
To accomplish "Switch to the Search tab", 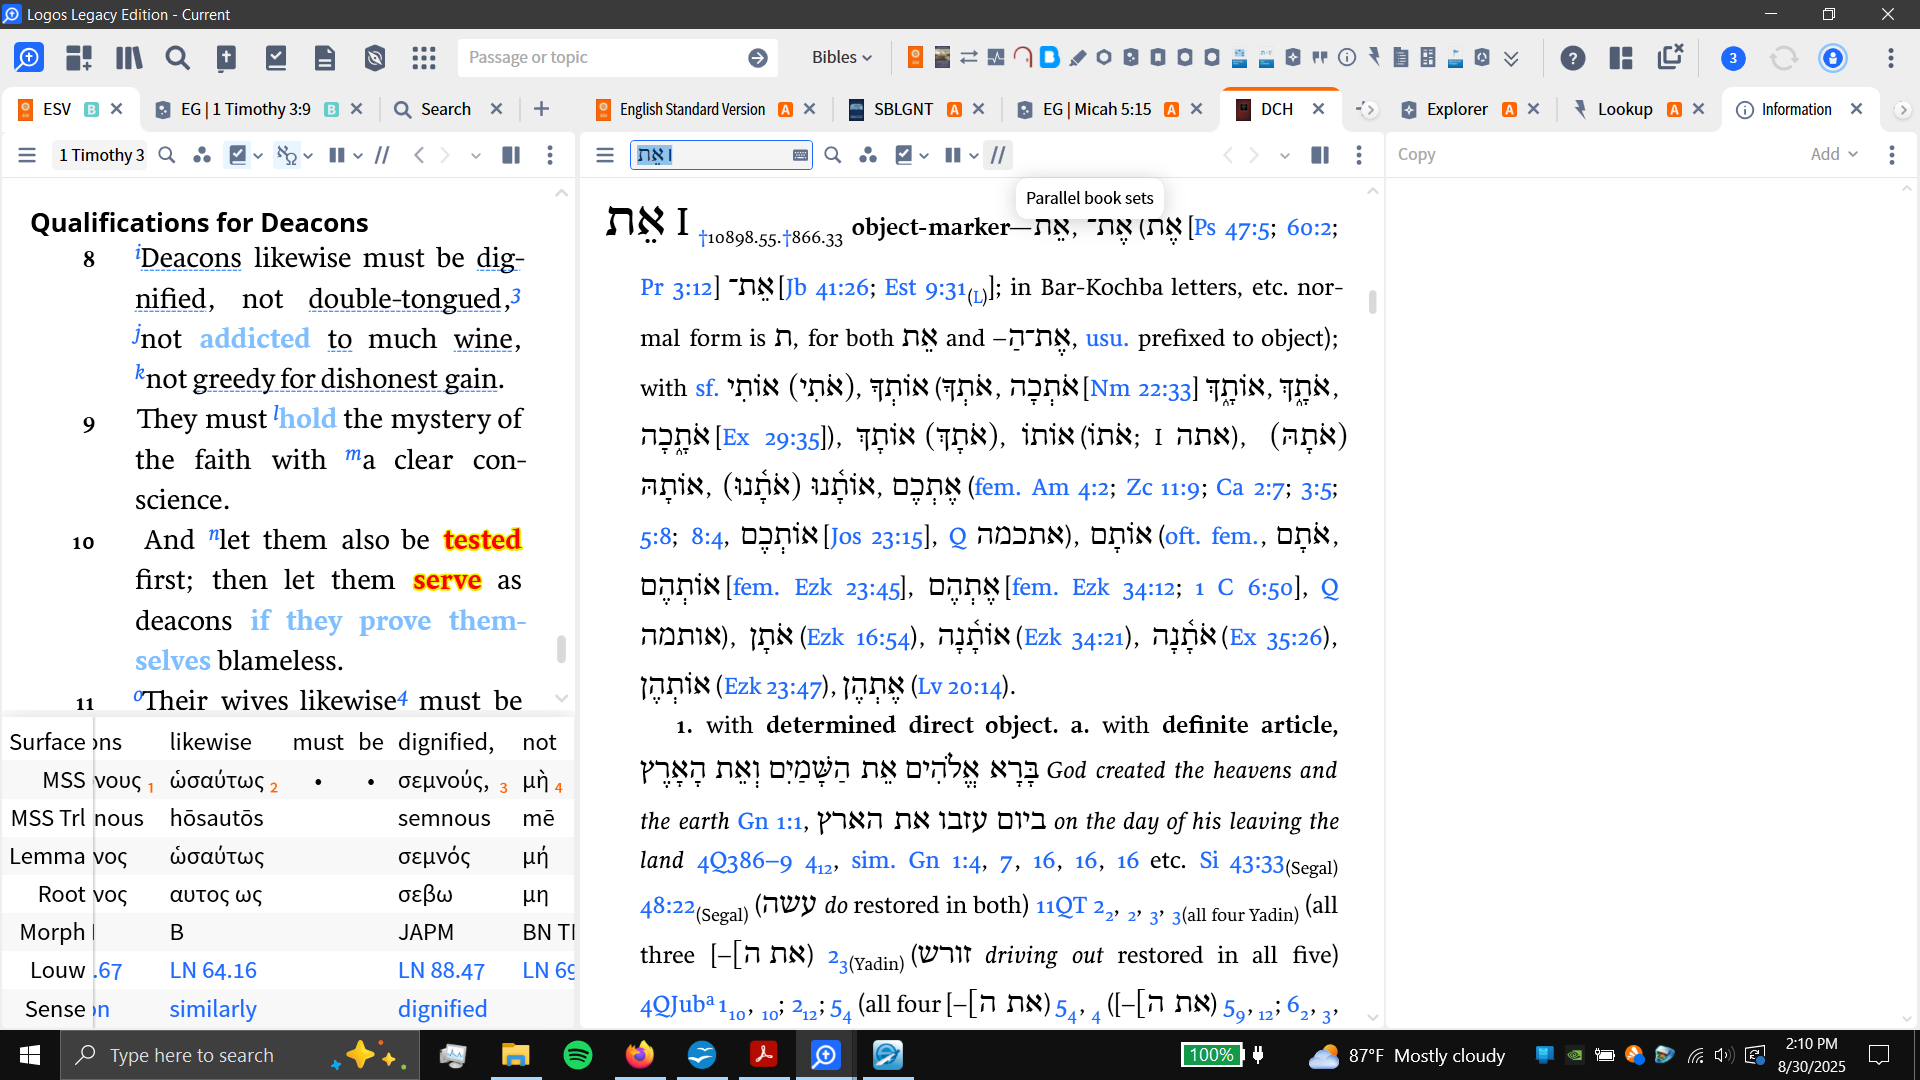I will [x=445, y=109].
